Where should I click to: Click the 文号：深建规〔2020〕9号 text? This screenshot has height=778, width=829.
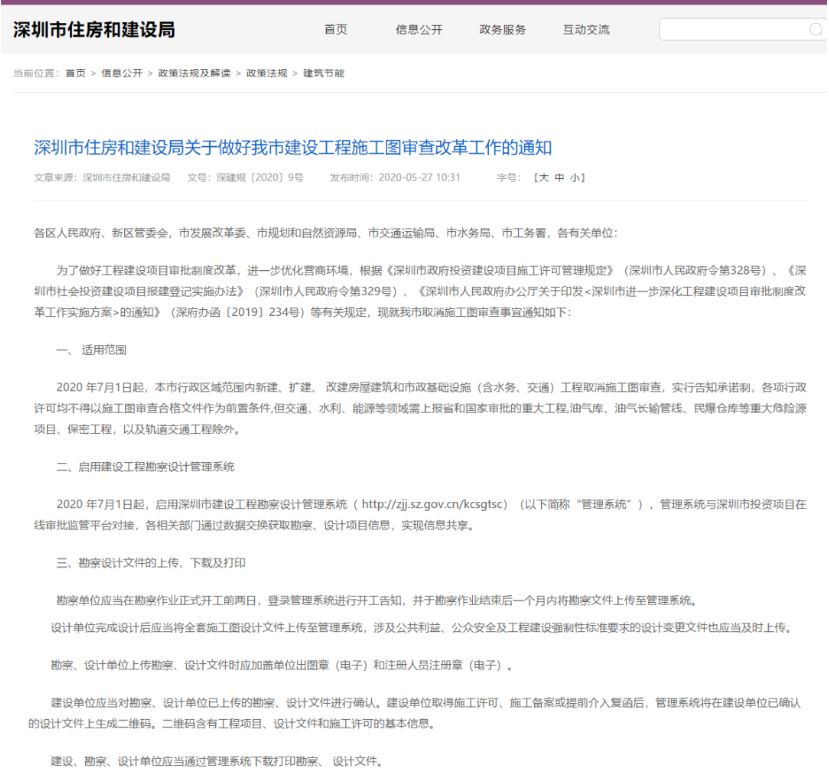(245, 178)
